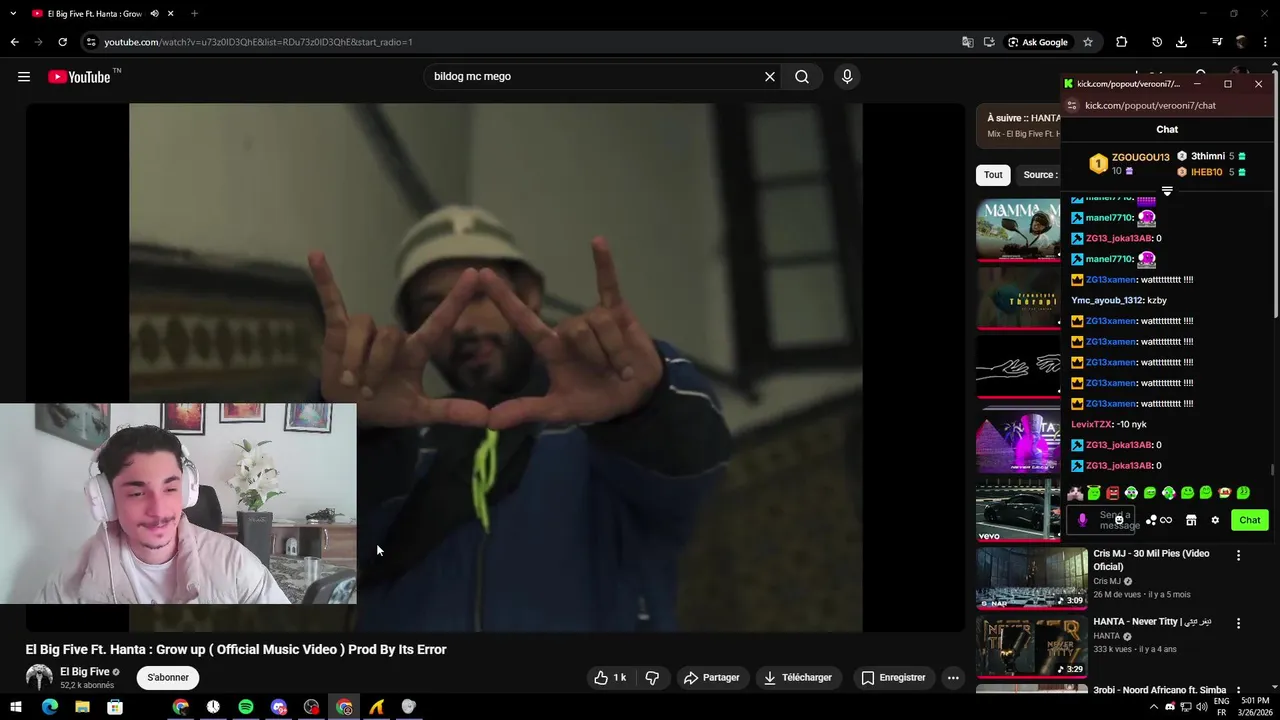
Task: Send message with green Chat button
Action: tap(1250, 520)
